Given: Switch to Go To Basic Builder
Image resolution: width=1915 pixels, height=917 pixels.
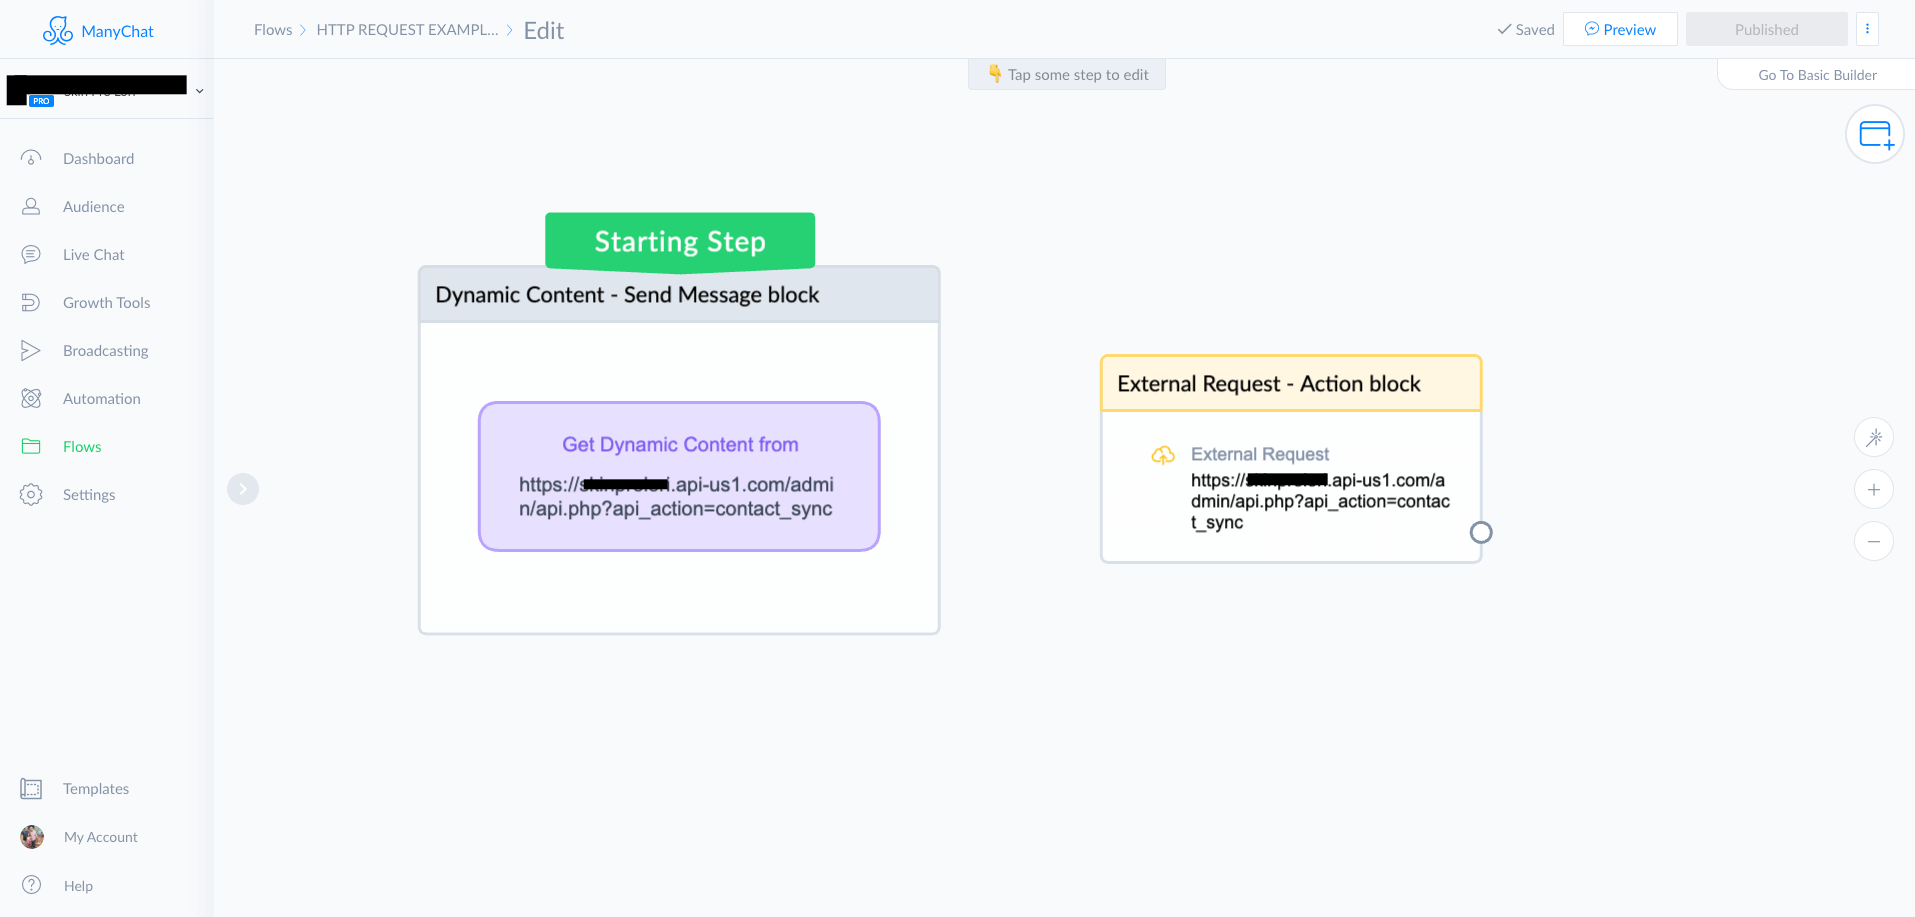Looking at the screenshot, I should click(x=1819, y=74).
